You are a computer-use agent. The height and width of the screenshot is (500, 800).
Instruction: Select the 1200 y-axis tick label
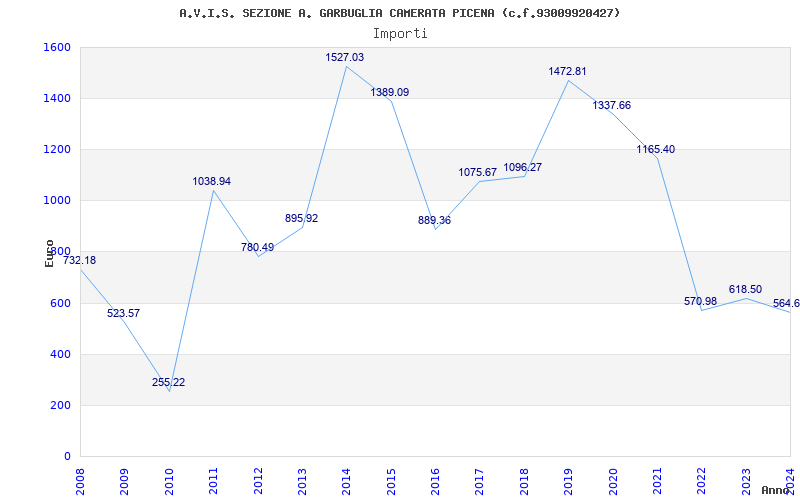click(x=58, y=149)
